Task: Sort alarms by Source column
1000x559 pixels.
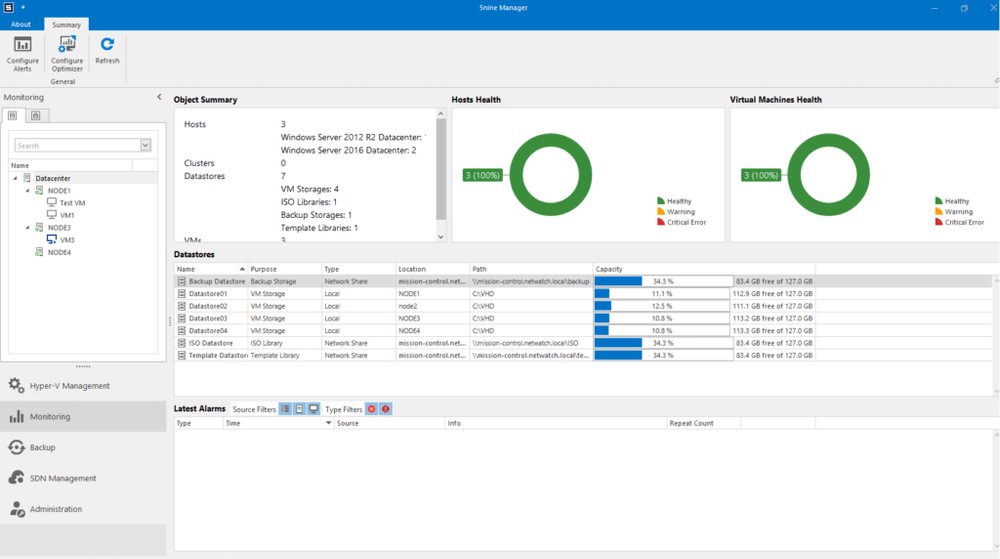Action: (x=389, y=423)
